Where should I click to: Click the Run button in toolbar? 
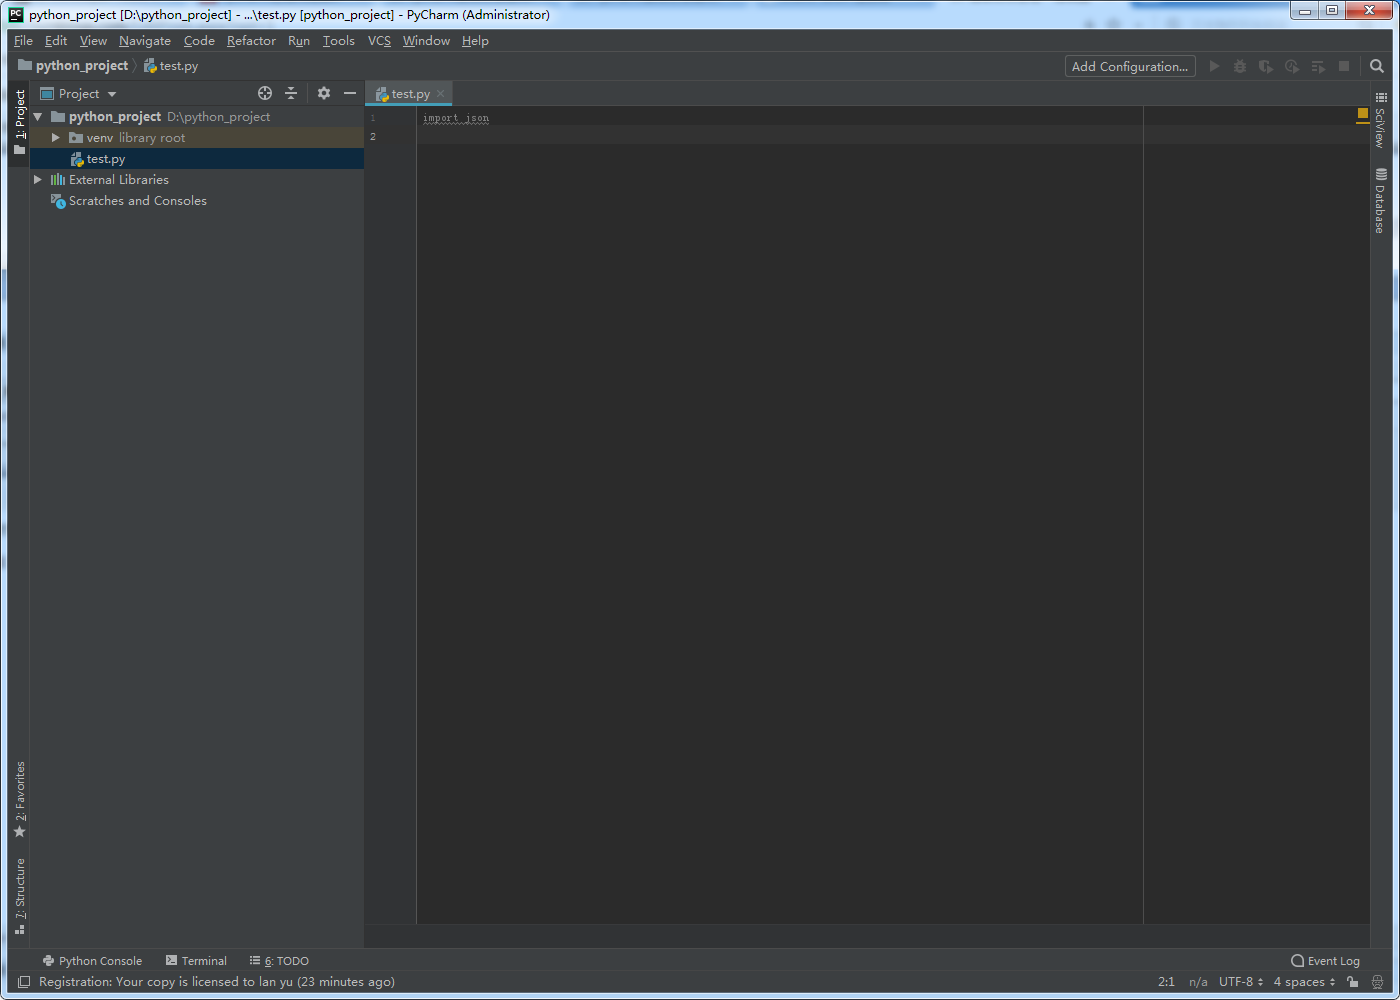(x=1214, y=66)
